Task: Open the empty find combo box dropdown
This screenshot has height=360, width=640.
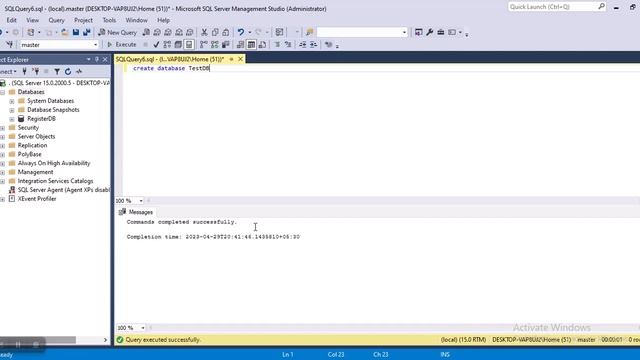Action: click(x=404, y=32)
